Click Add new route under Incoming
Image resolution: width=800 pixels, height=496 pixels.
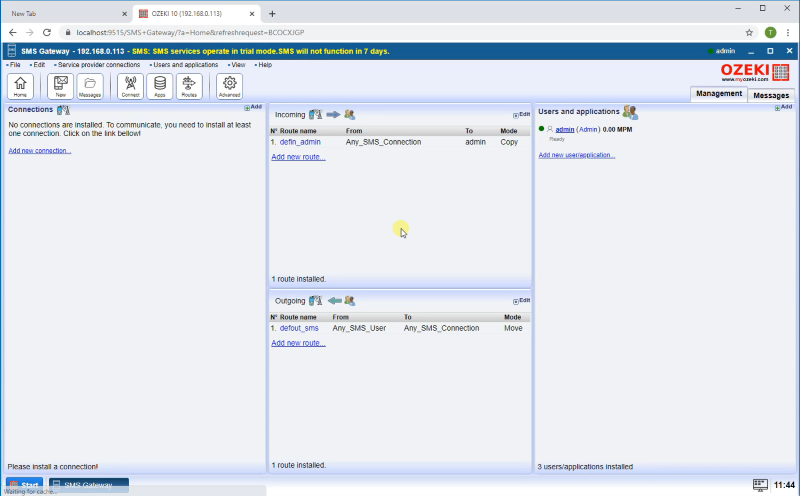pos(298,157)
